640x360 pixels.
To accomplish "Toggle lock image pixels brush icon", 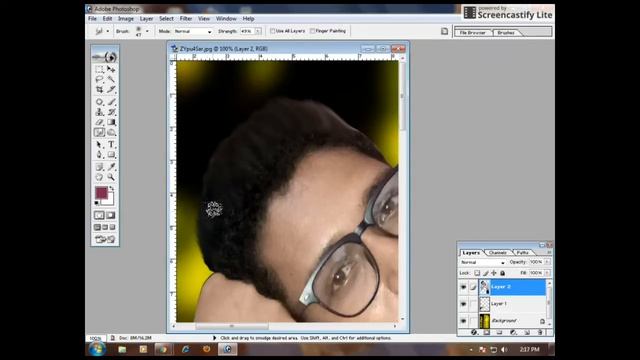I will [486, 273].
